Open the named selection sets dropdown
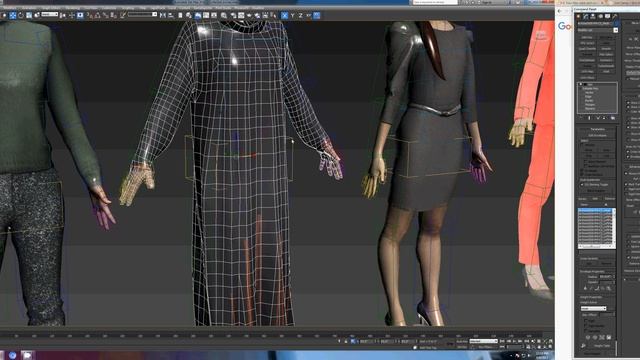The height and width of the screenshot is (360, 640). [x=142, y=14]
